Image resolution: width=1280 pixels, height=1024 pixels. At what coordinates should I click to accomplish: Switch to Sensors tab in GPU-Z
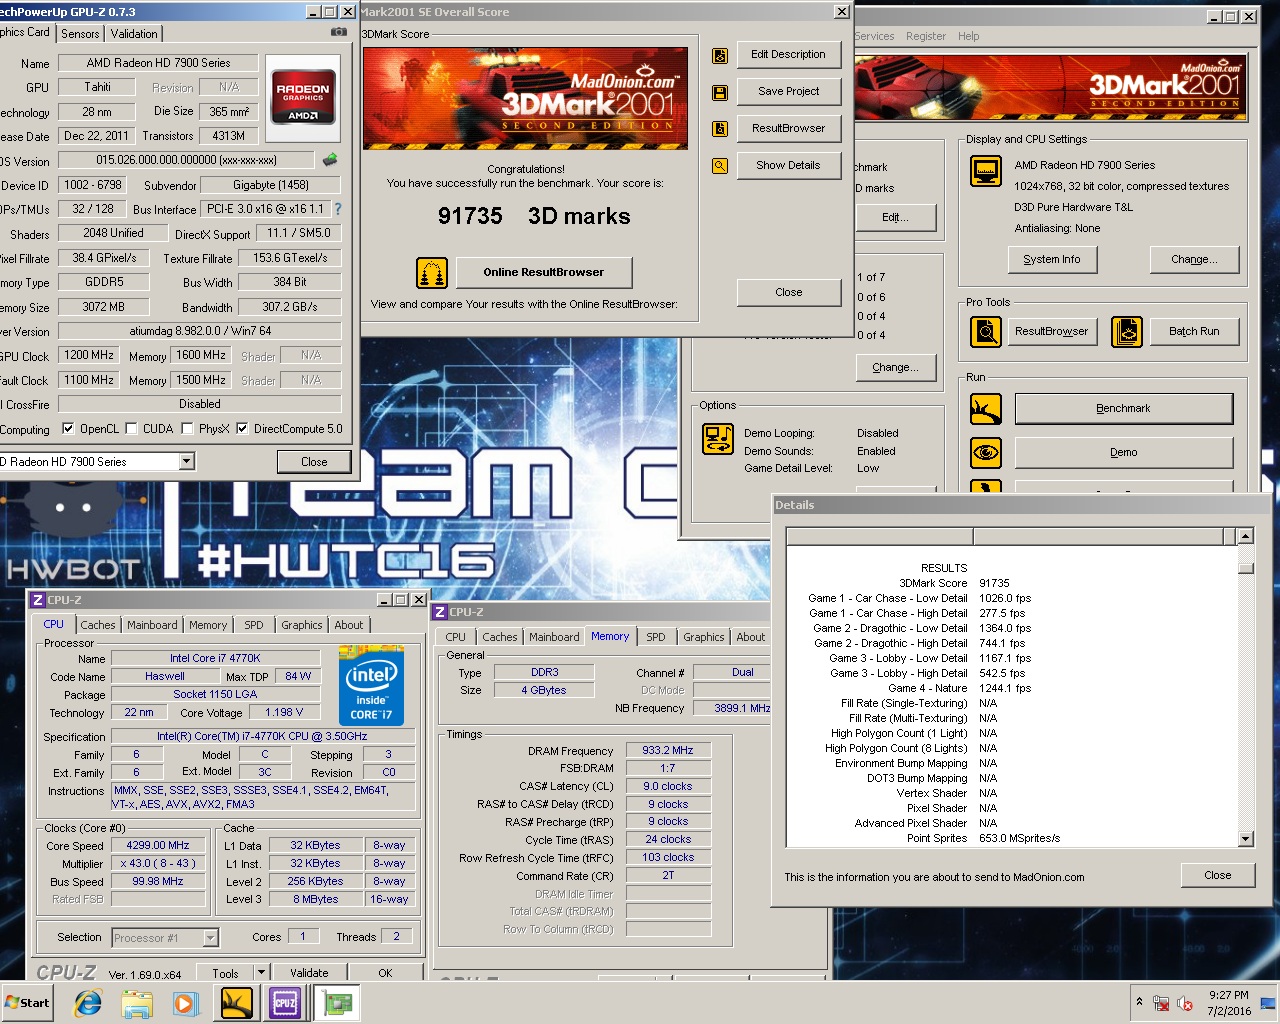click(x=80, y=34)
